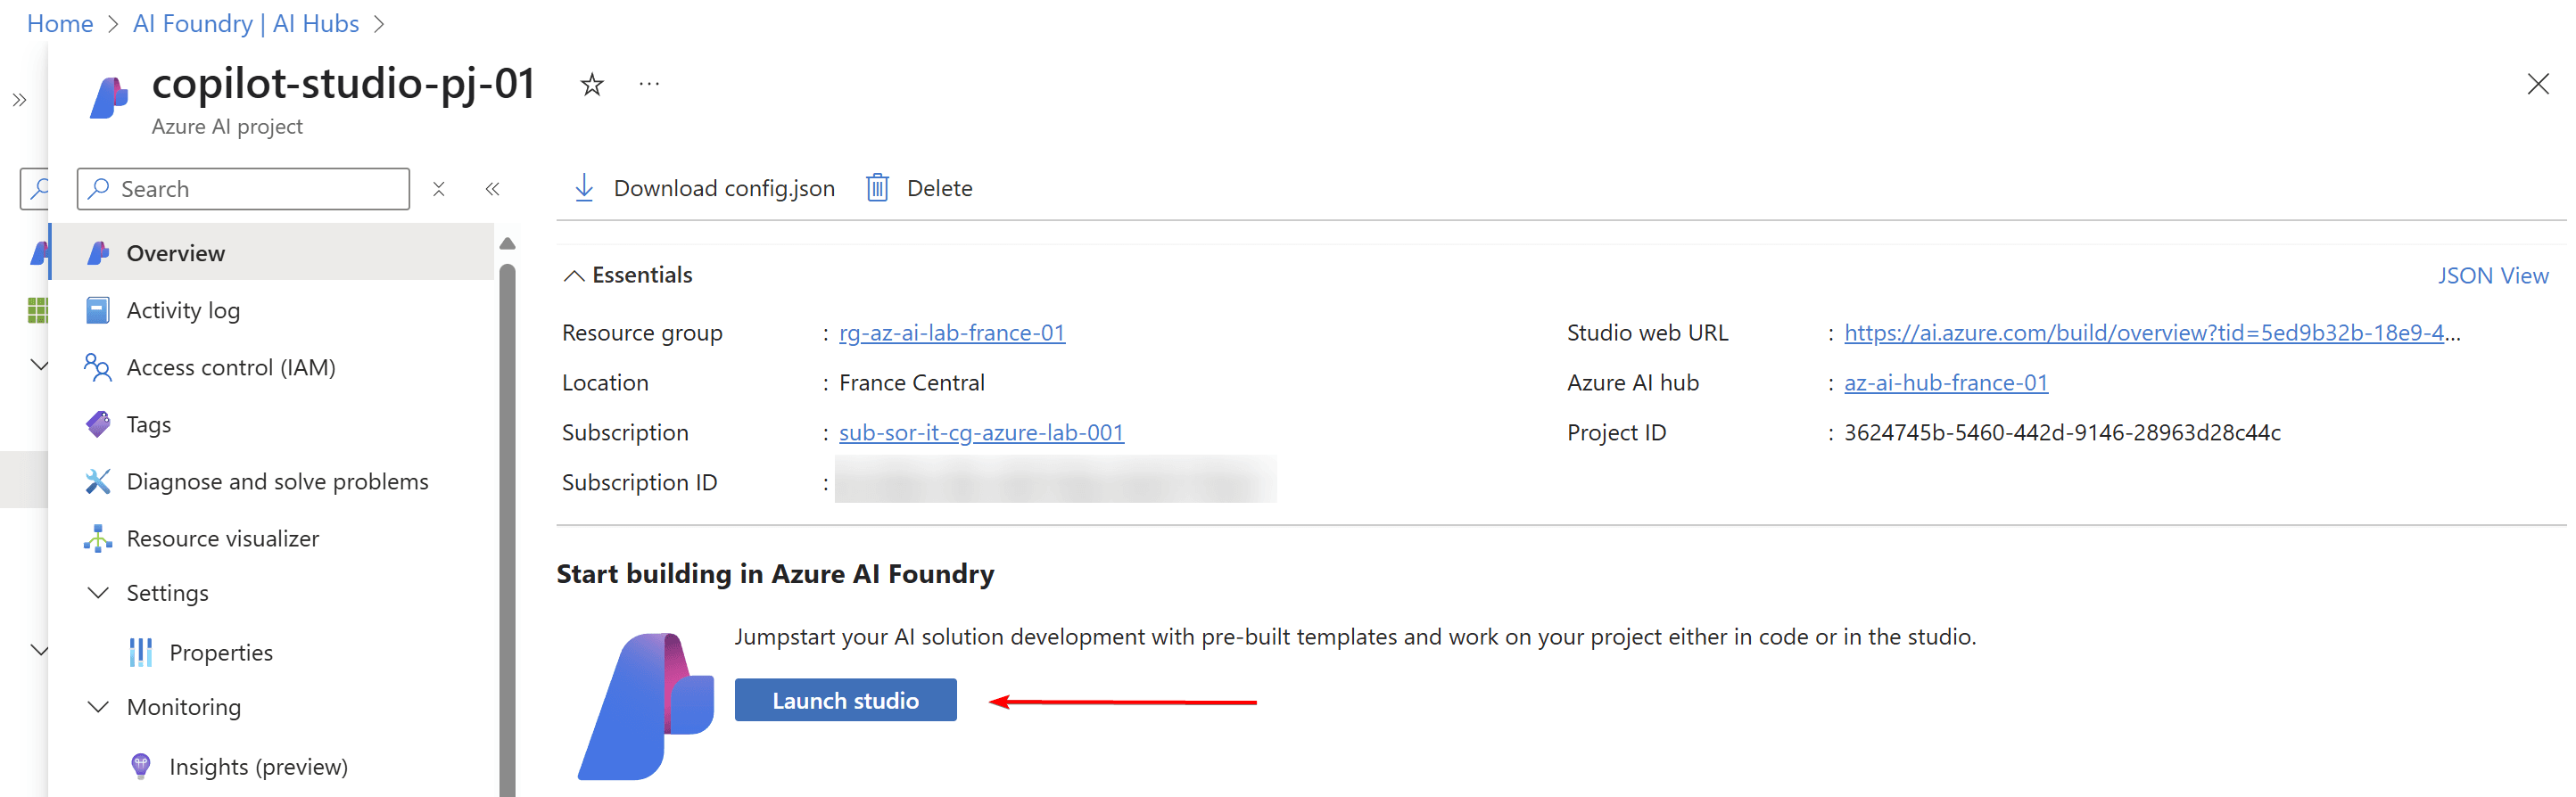Collapse the Essentials section
Viewport: 2576px width, 797px height.
click(x=574, y=275)
